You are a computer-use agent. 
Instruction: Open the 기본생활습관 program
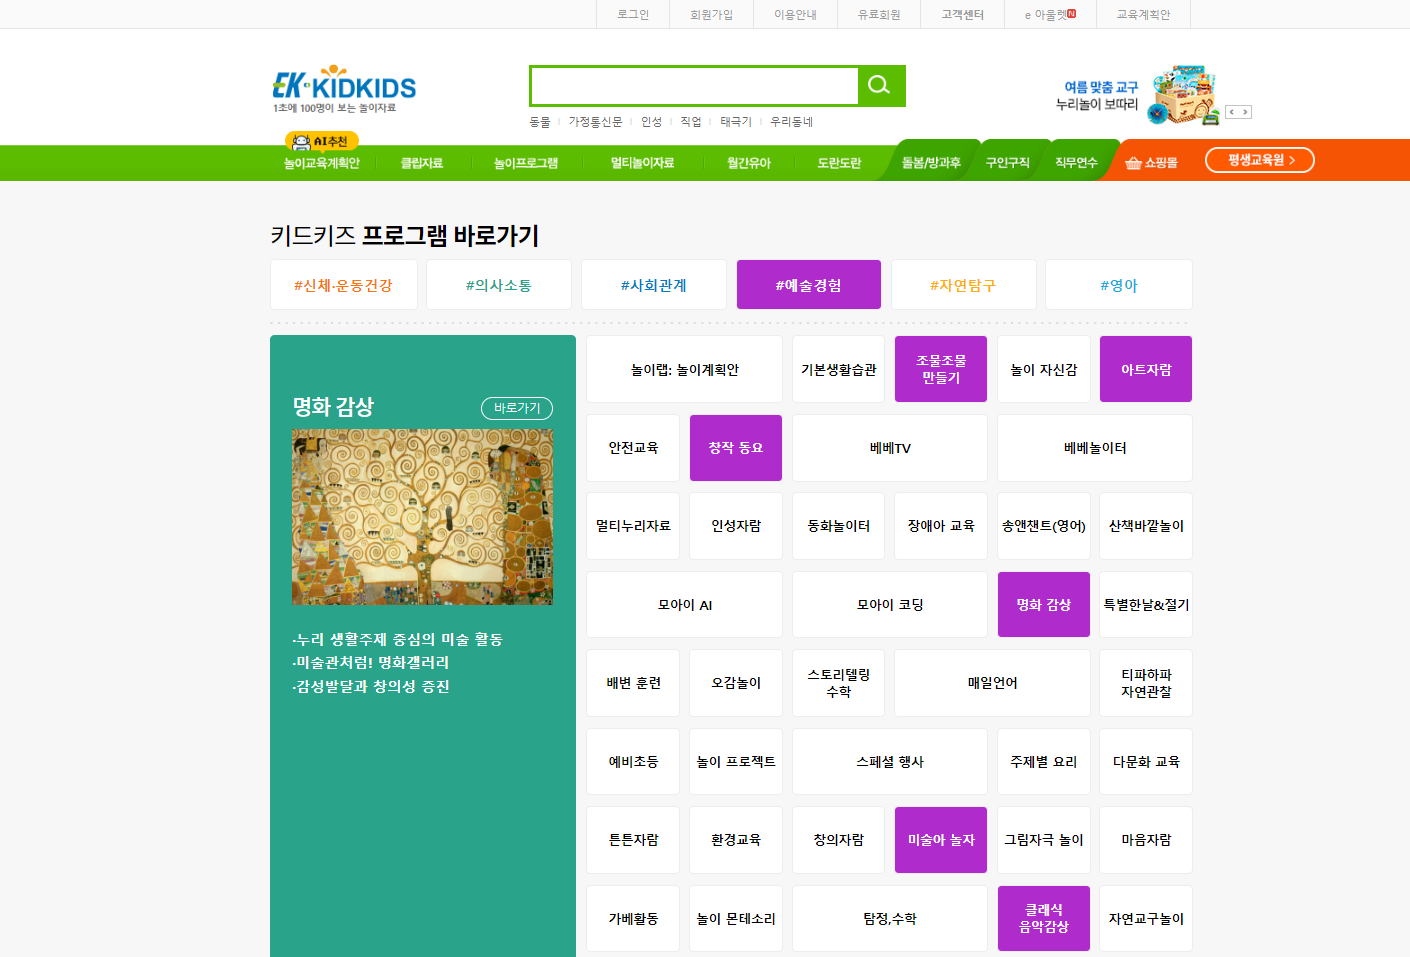point(838,369)
